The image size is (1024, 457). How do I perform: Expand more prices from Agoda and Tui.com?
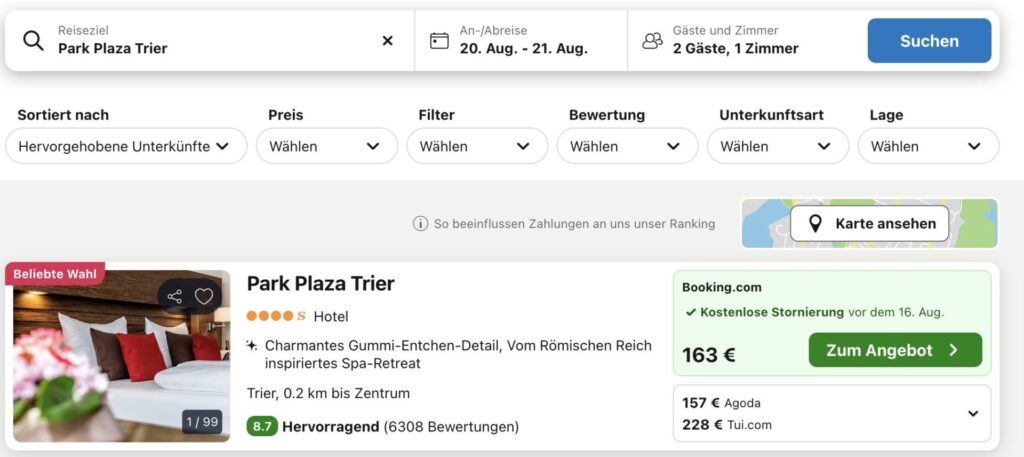(x=973, y=413)
